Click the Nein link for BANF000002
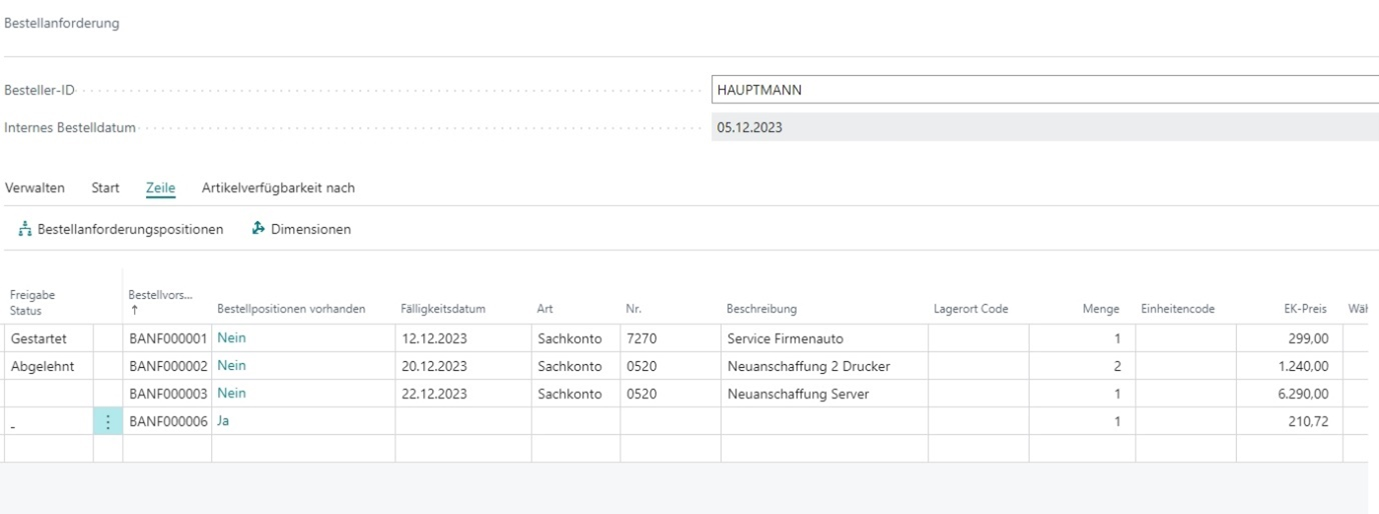 point(231,366)
